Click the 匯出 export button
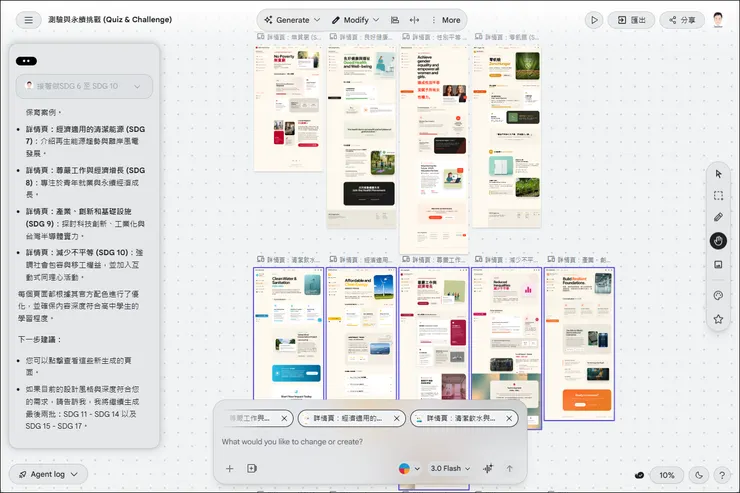The image size is (740, 493). click(631, 20)
